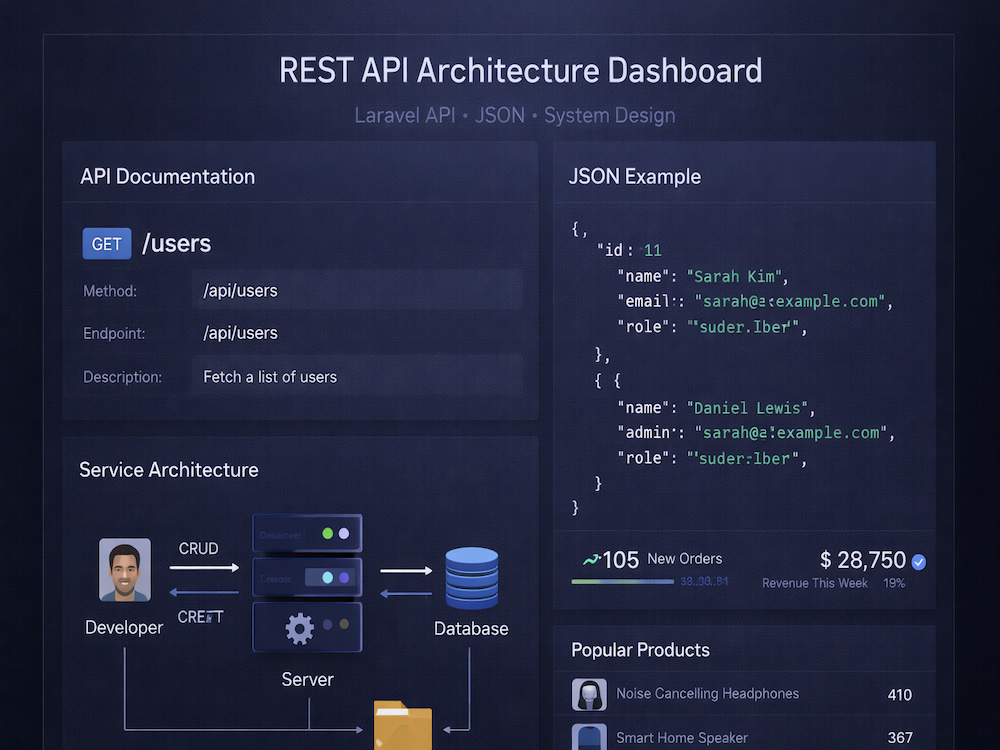The image size is (1000, 750).
Task: Click the green trending-up arrow icon
Action: click(x=592, y=559)
